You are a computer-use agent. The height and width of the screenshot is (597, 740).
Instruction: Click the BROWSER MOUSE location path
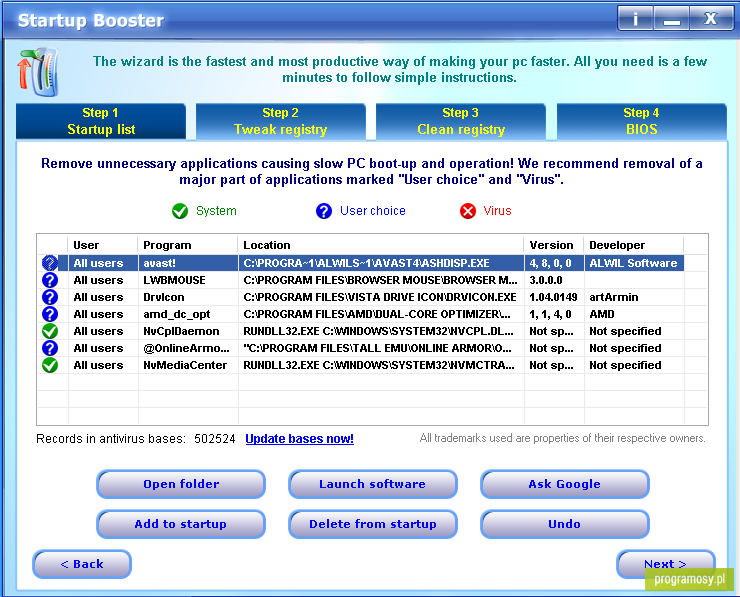tap(380, 280)
